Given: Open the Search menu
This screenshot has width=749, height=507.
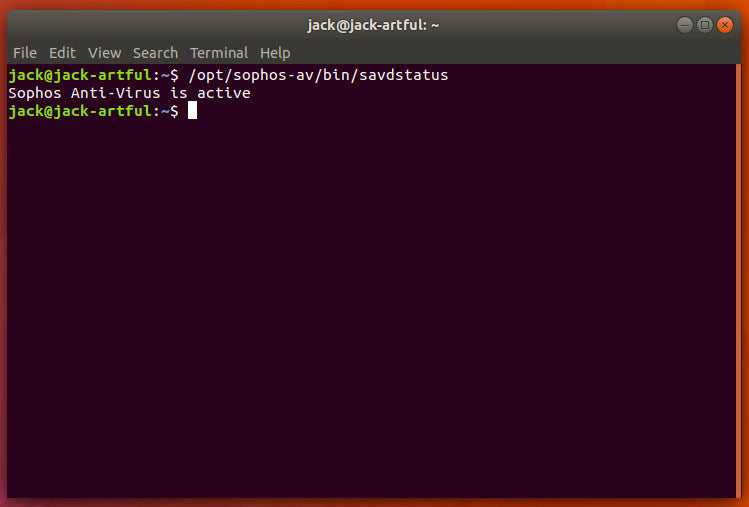Looking at the screenshot, I should click(x=155, y=53).
